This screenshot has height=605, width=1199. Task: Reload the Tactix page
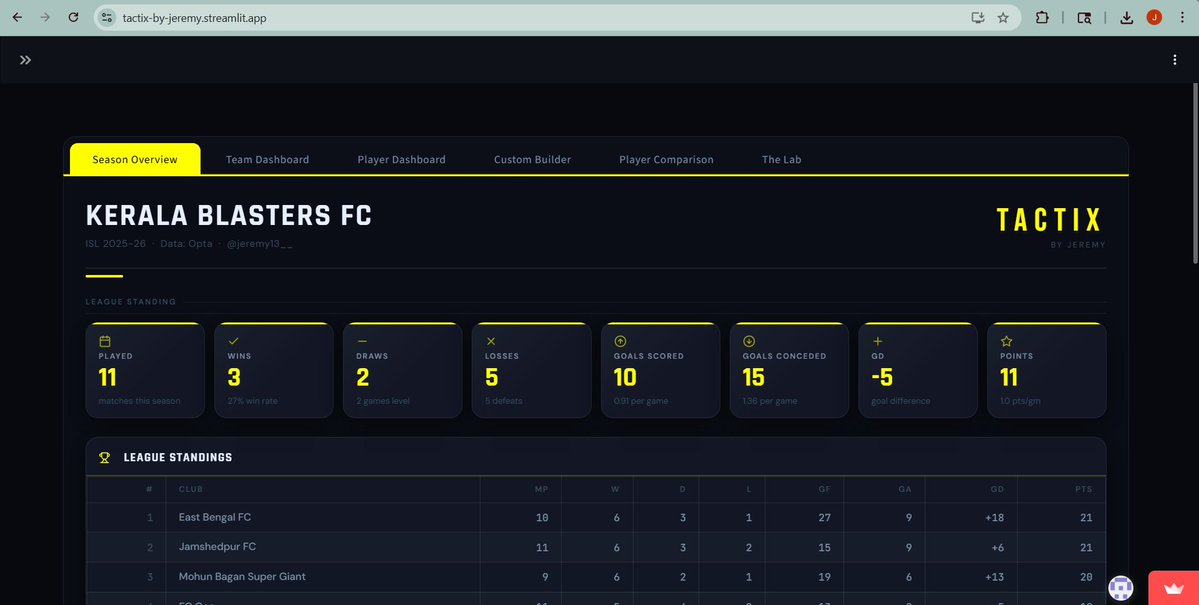[x=73, y=18]
